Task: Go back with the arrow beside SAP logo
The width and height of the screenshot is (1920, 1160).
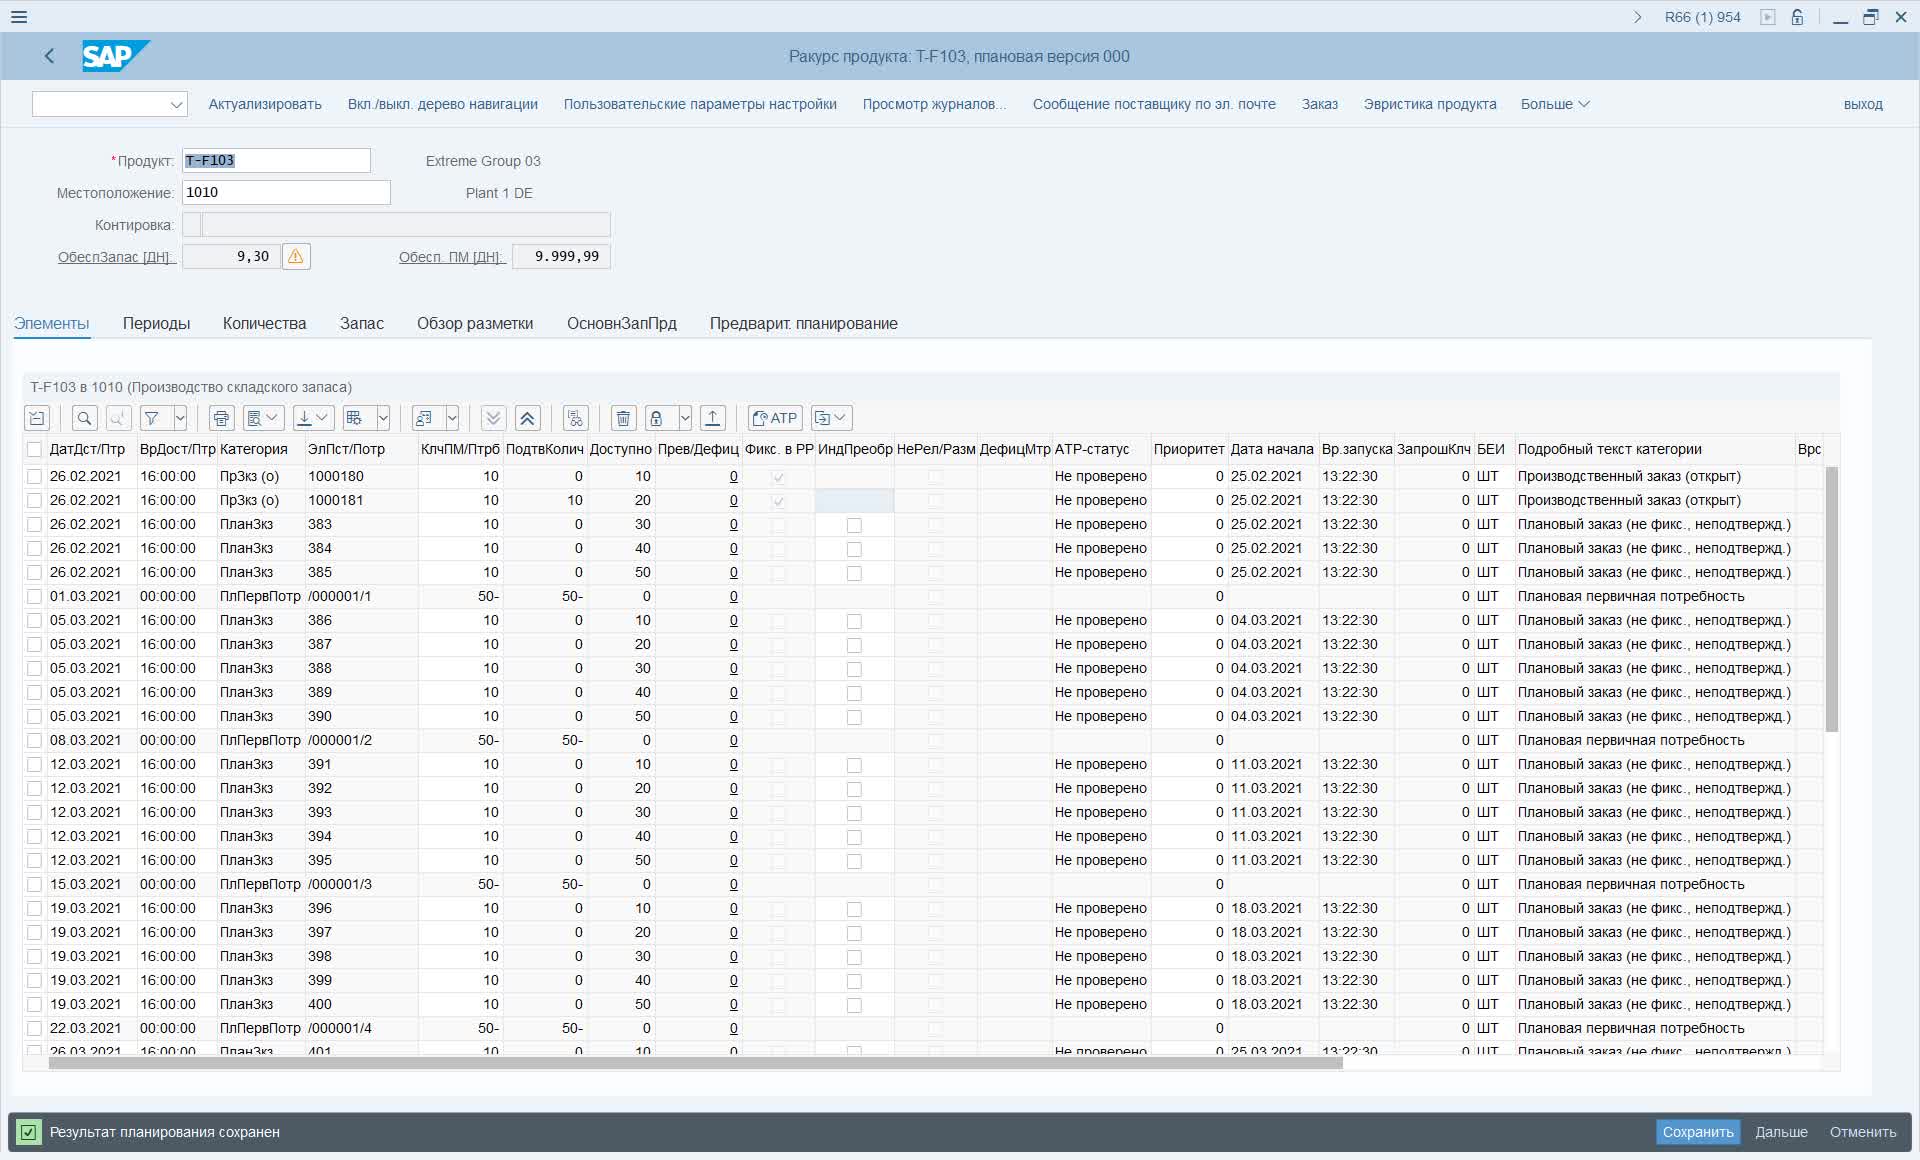Action: tap(49, 56)
